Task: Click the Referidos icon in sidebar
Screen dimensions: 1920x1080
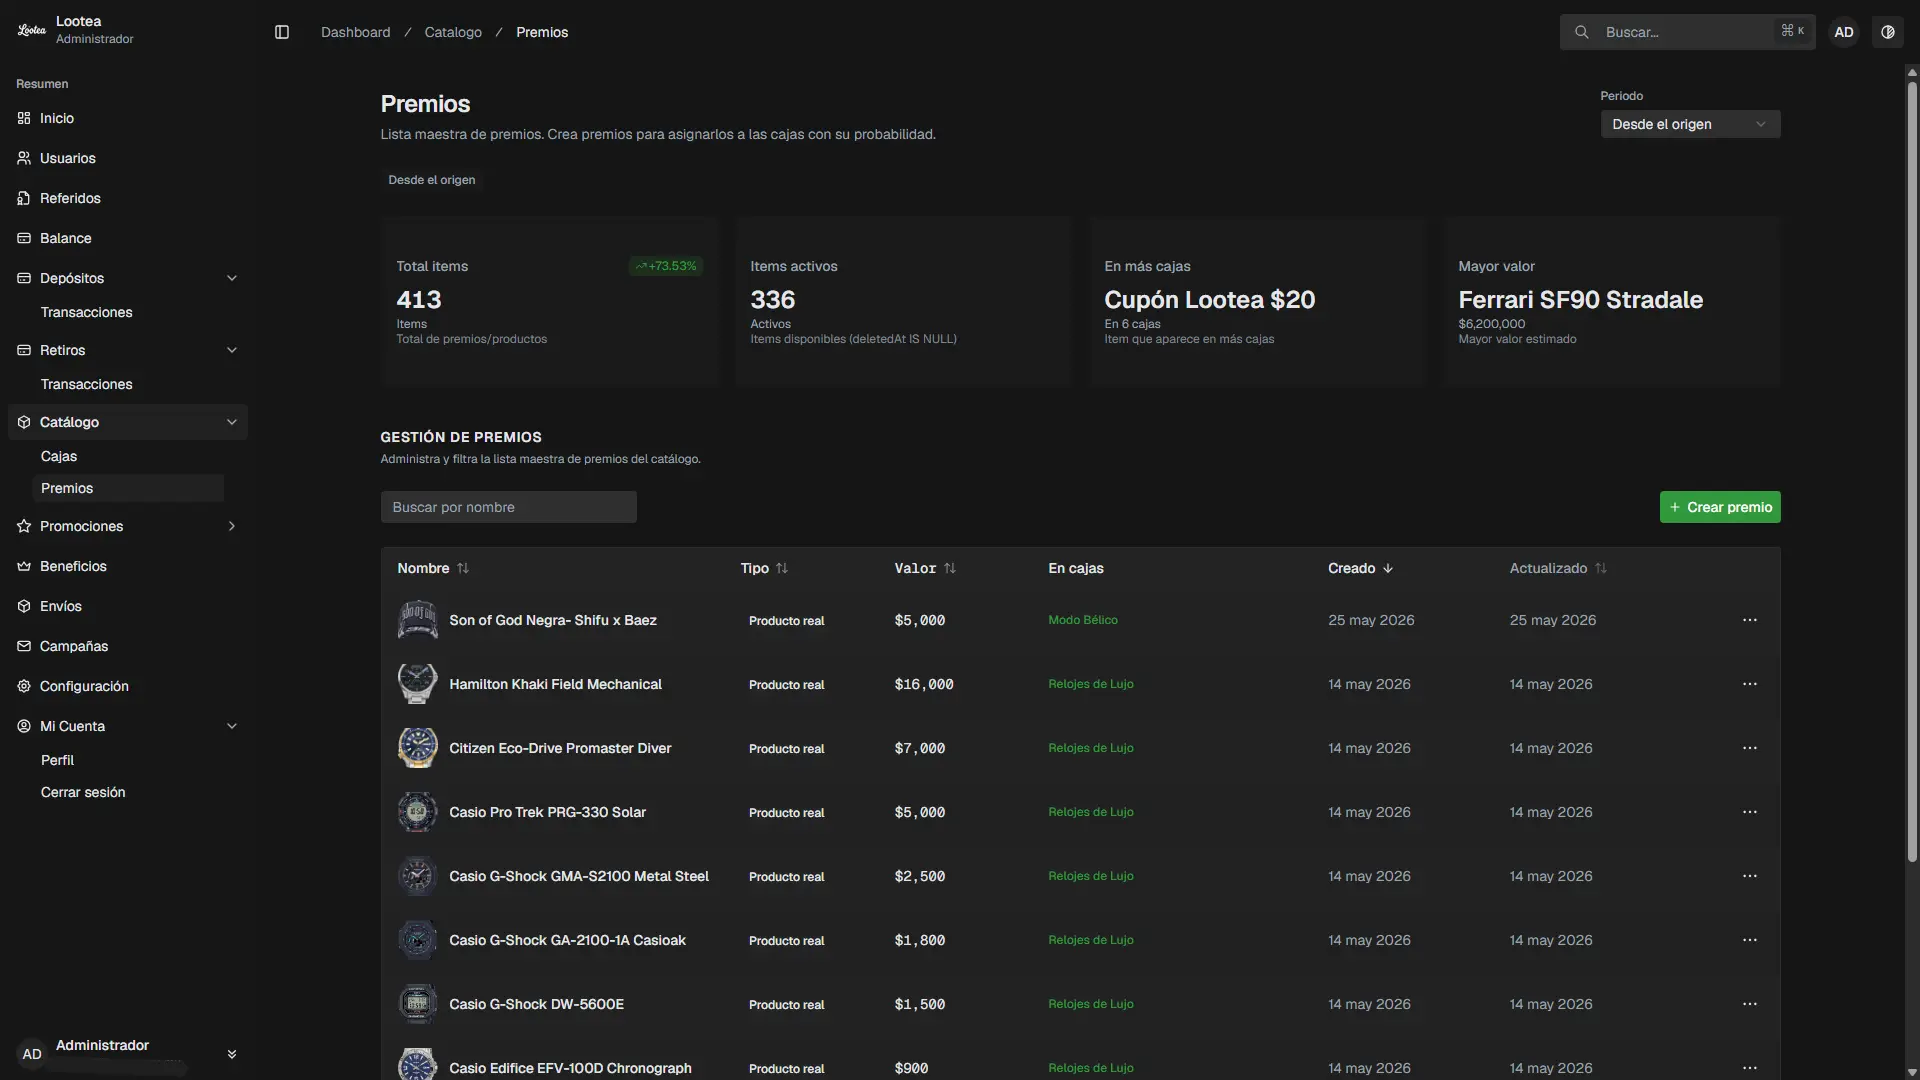Action: 24,198
